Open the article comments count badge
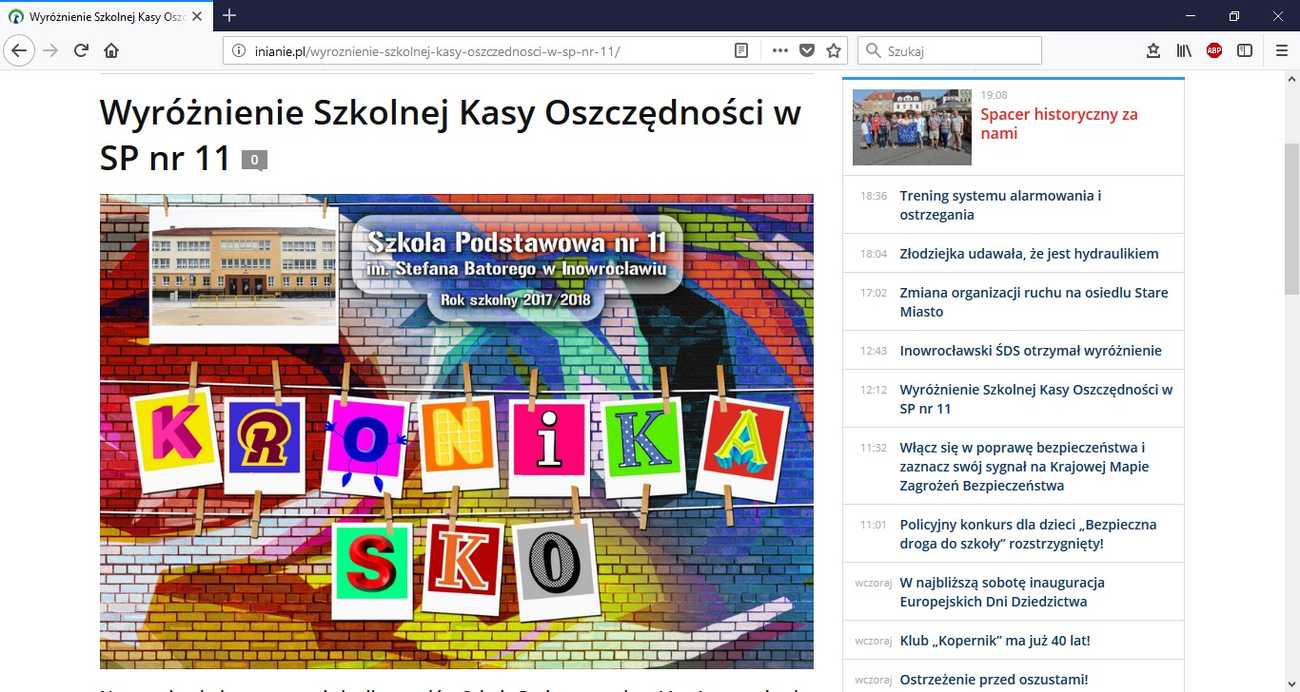This screenshot has height=692, width=1300. (x=254, y=160)
